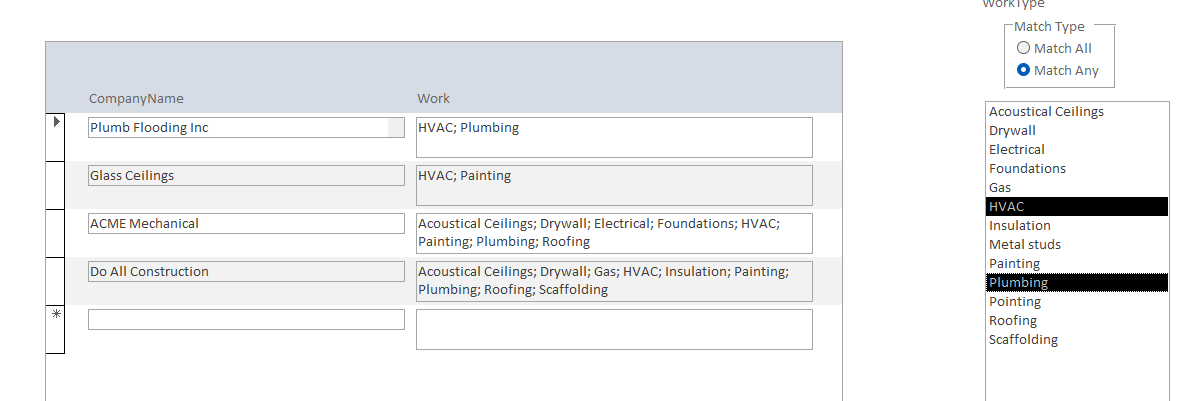Select Scaffolding in the work type list
Image resolution: width=1184 pixels, height=401 pixels.
pyautogui.click(x=1023, y=339)
